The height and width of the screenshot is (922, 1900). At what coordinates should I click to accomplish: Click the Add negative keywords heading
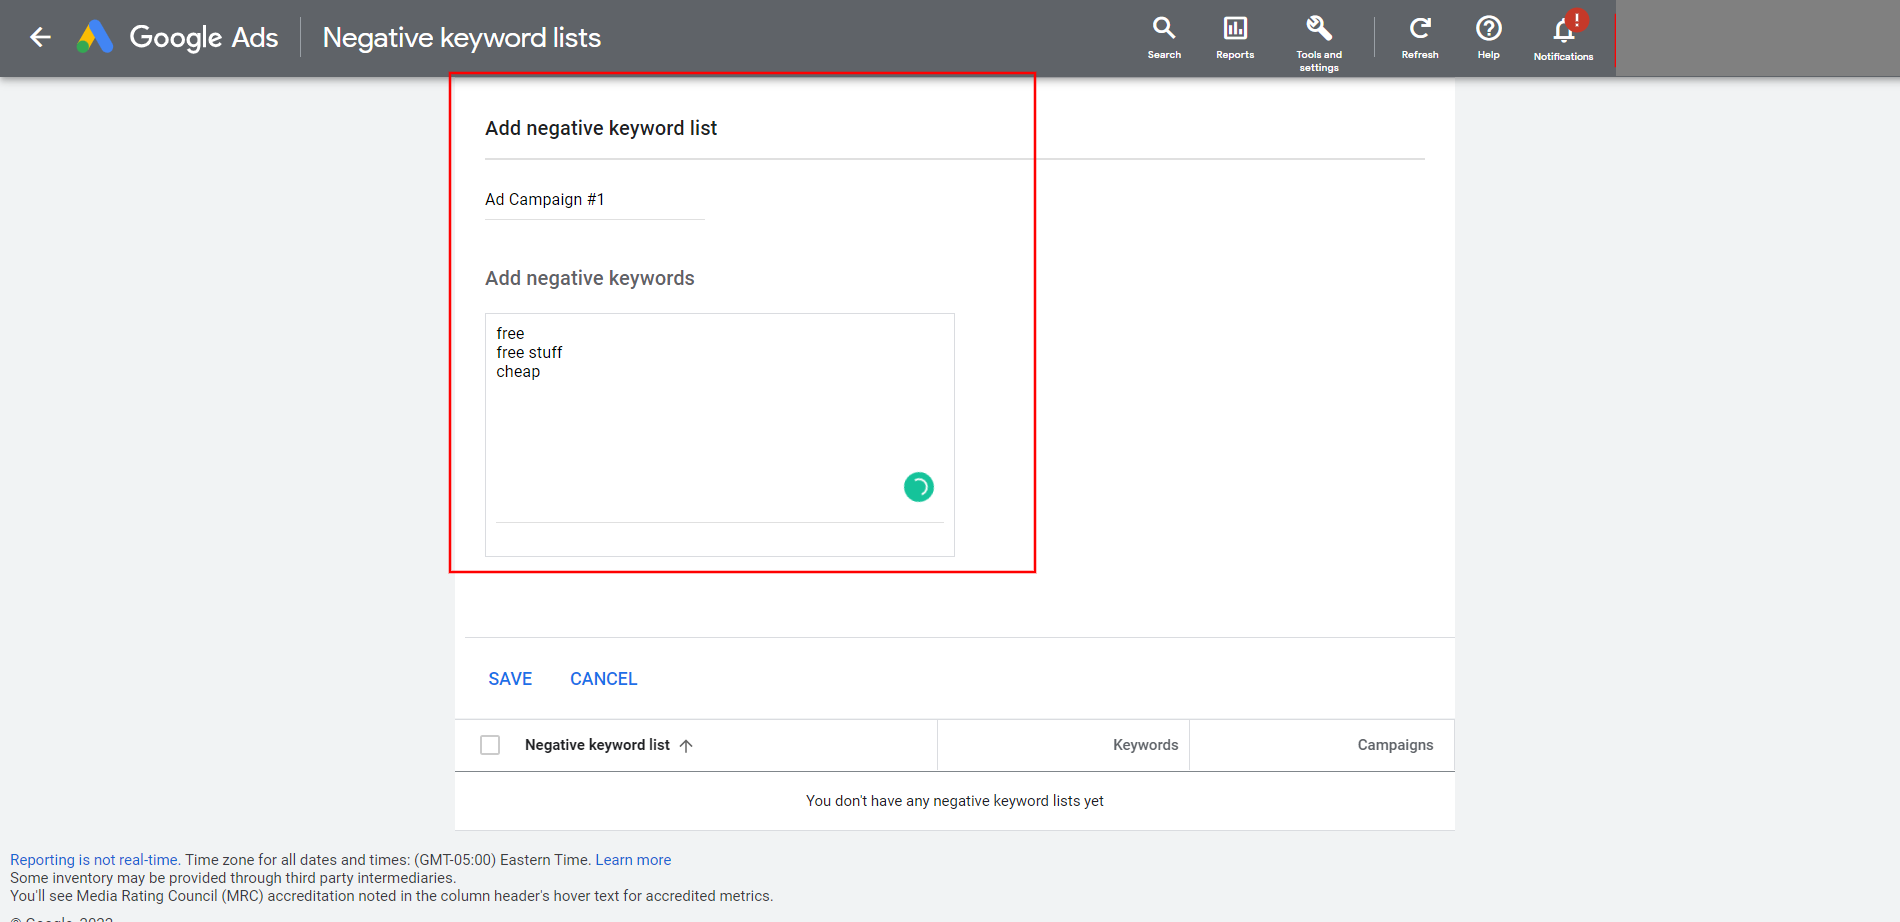590,278
